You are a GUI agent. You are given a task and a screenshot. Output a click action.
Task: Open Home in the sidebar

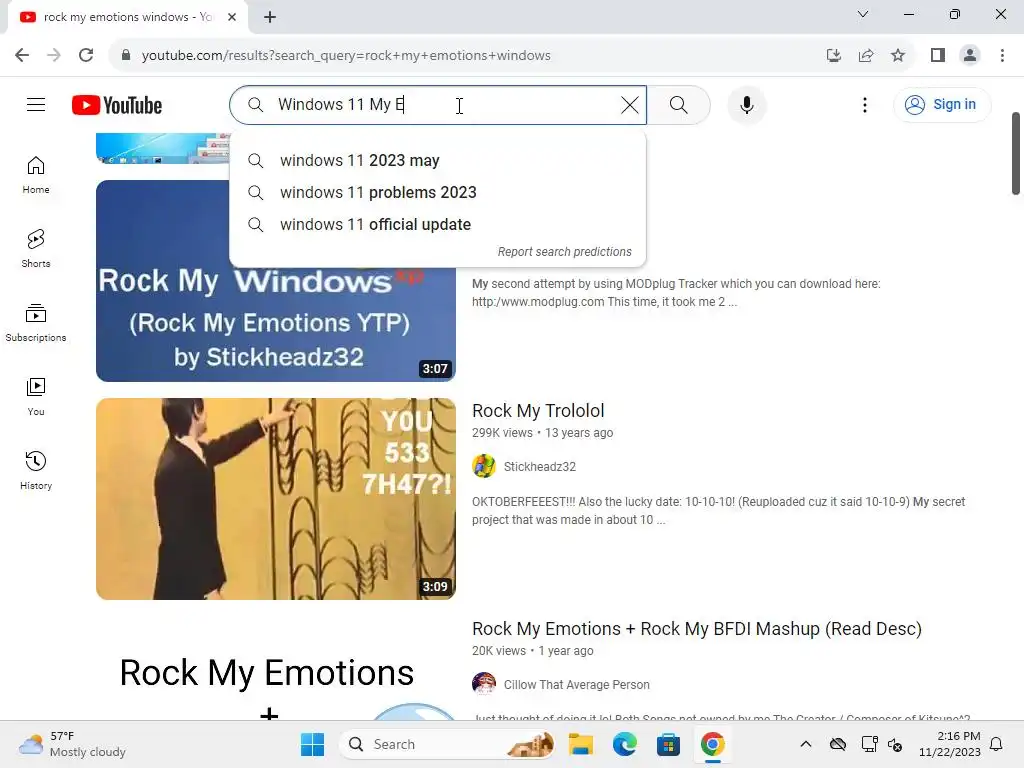(x=36, y=175)
